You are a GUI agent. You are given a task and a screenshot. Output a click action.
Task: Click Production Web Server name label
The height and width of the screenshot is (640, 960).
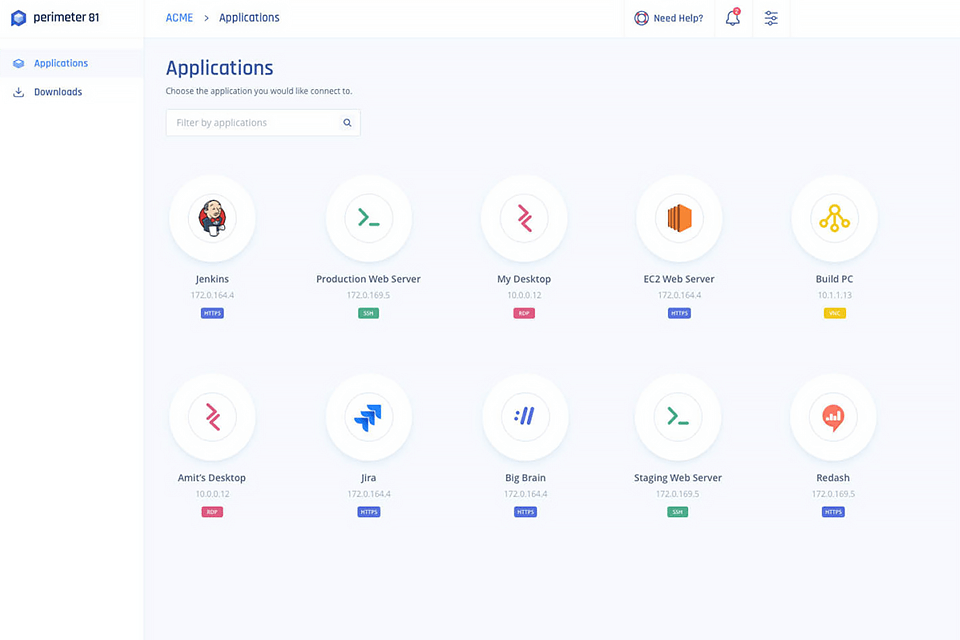[x=369, y=279]
